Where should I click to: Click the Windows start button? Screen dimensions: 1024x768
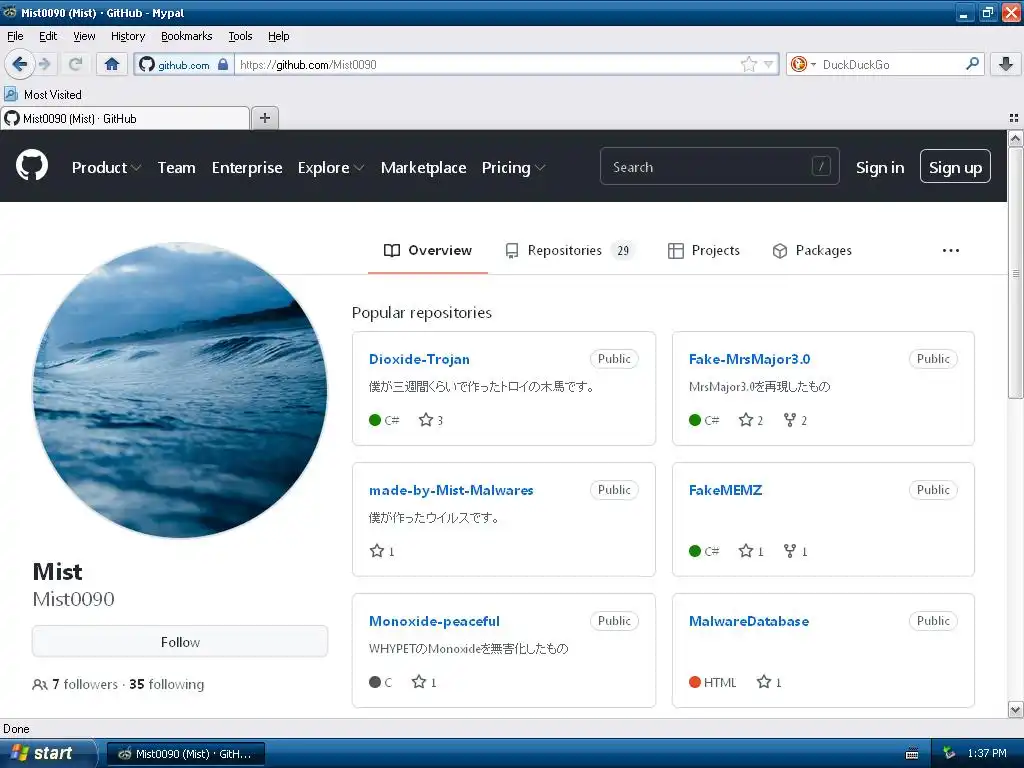pyautogui.click(x=47, y=753)
